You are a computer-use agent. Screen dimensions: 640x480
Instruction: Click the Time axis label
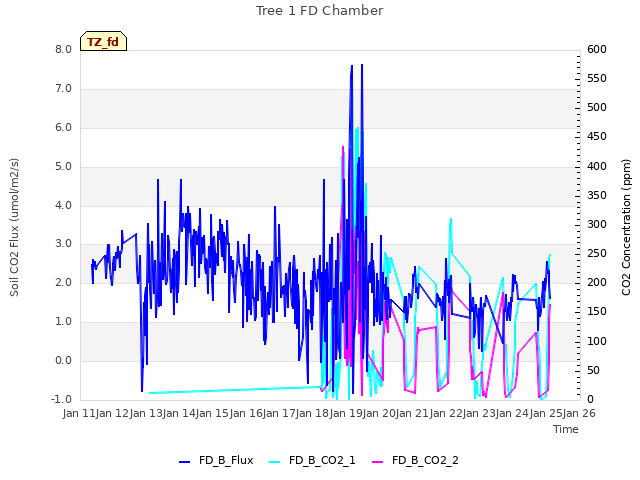click(x=566, y=429)
